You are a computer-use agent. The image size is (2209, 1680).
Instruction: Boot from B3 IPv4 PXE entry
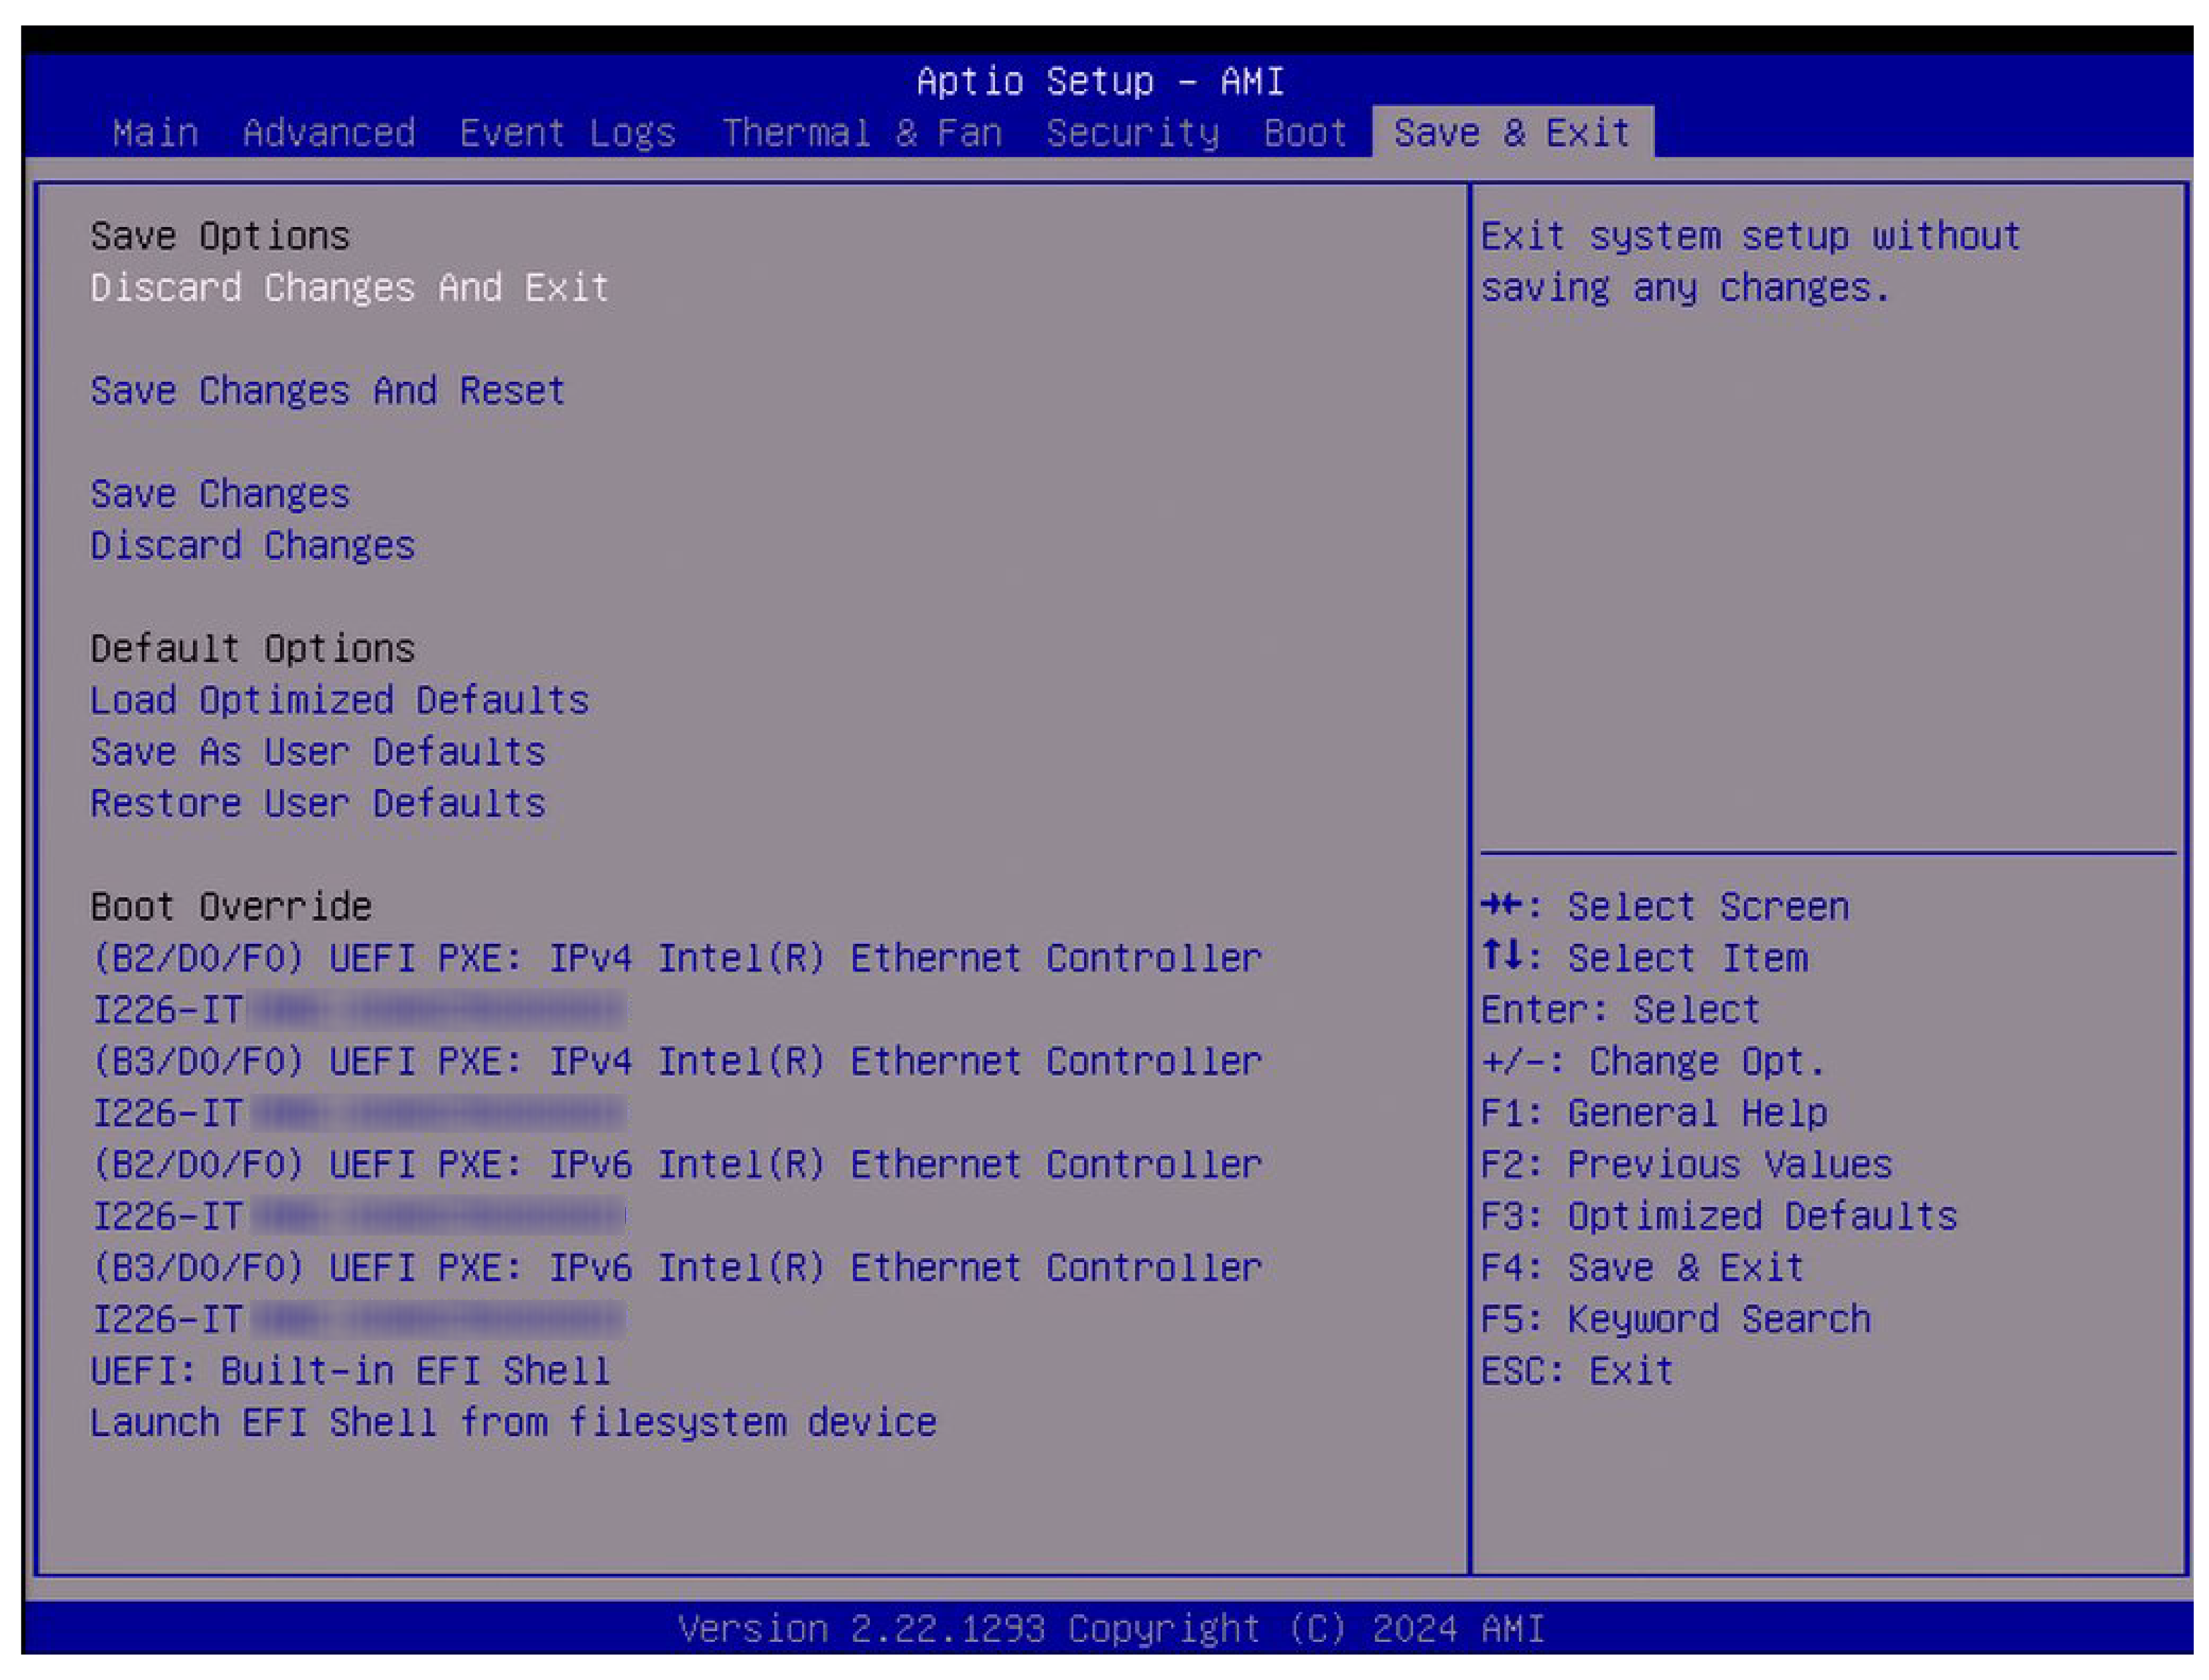pyautogui.click(x=676, y=1062)
